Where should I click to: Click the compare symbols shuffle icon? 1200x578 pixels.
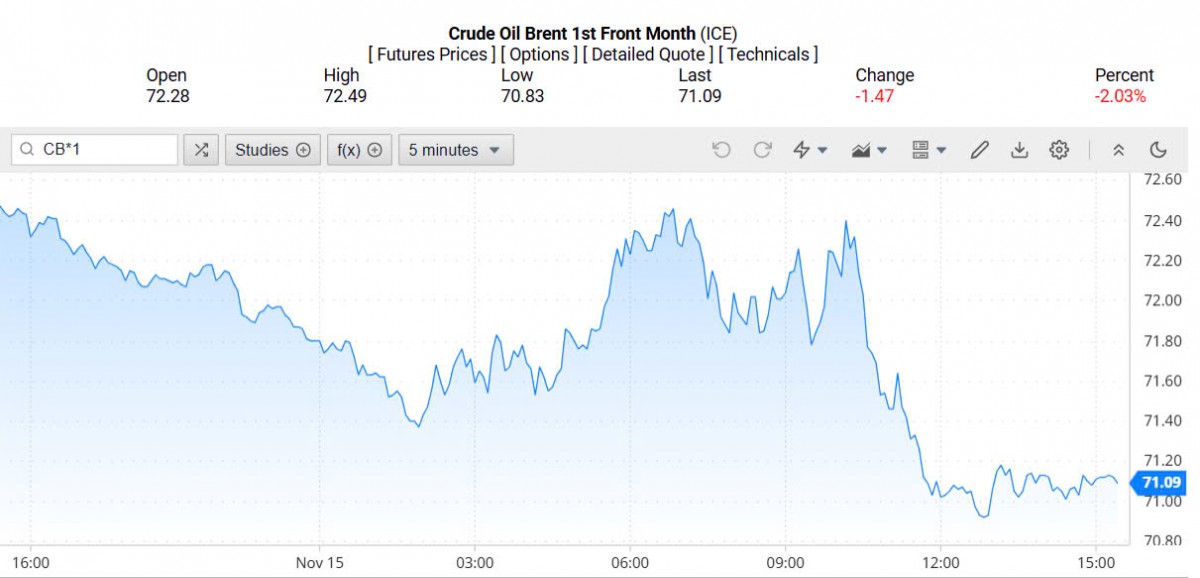tap(201, 150)
